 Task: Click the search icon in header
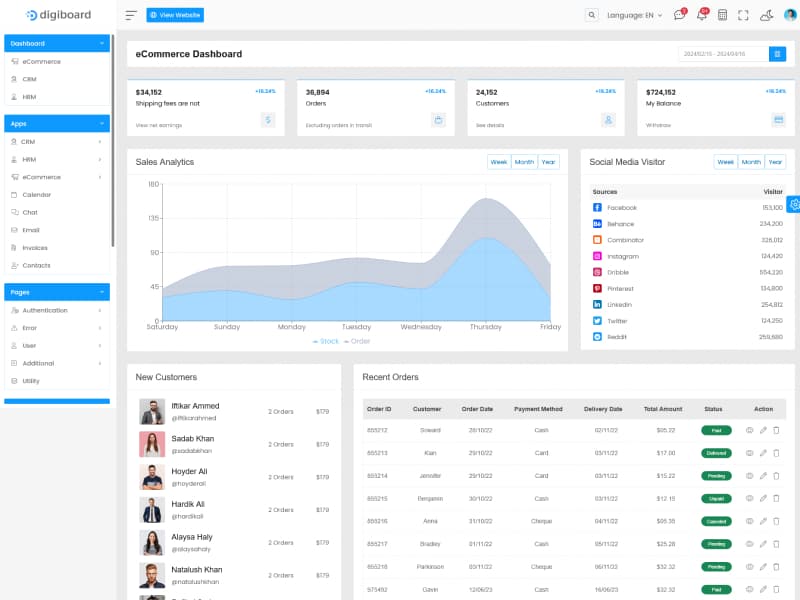pyautogui.click(x=591, y=15)
